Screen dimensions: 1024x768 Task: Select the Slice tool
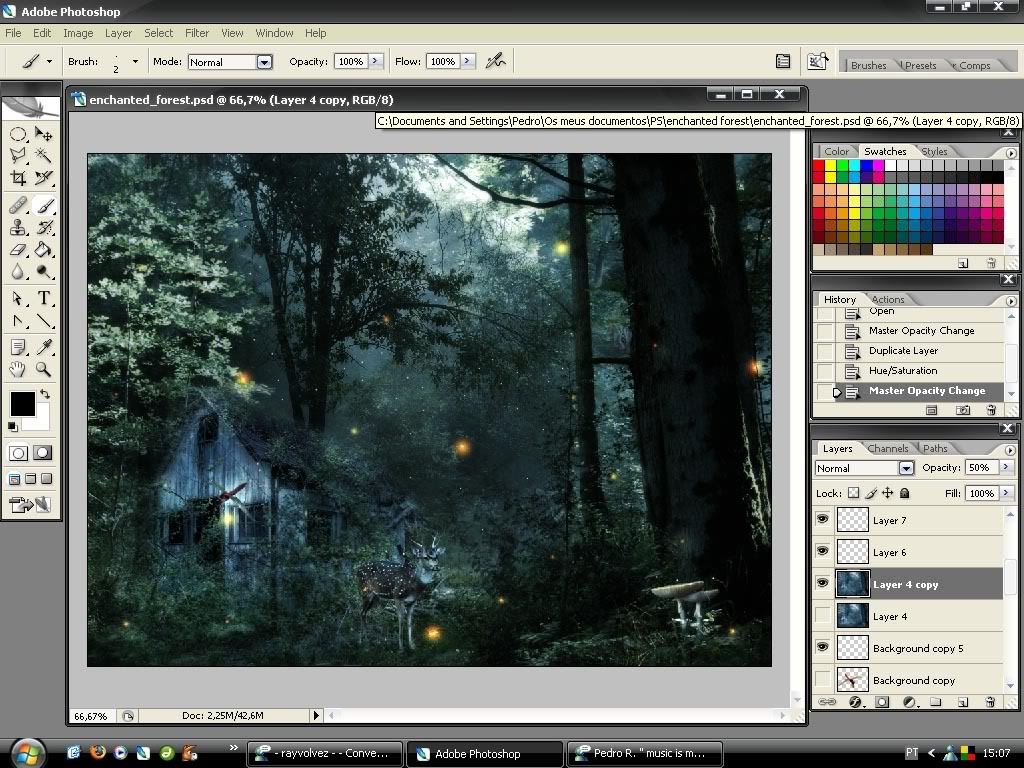(x=44, y=178)
